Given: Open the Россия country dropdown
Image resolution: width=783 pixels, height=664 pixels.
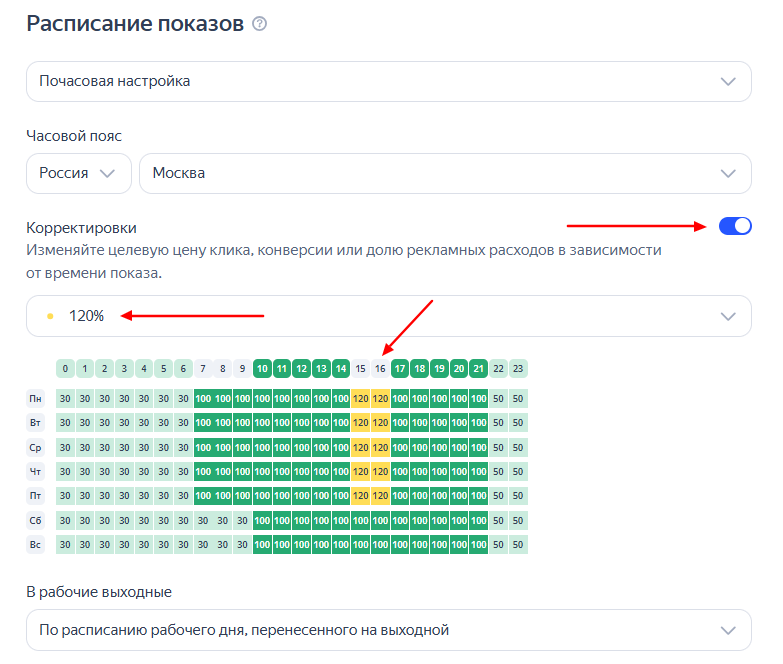Looking at the screenshot, I should (x=78, y=173).
